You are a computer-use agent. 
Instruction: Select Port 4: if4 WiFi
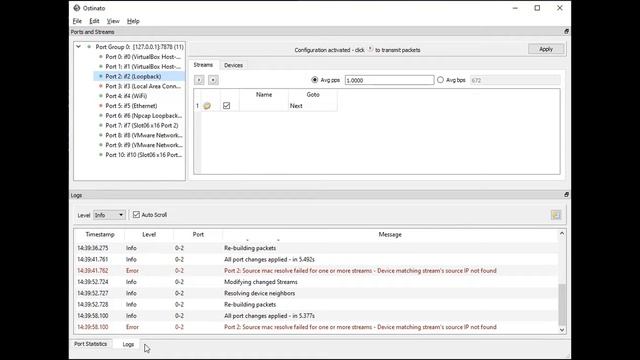tap(126, 96)
